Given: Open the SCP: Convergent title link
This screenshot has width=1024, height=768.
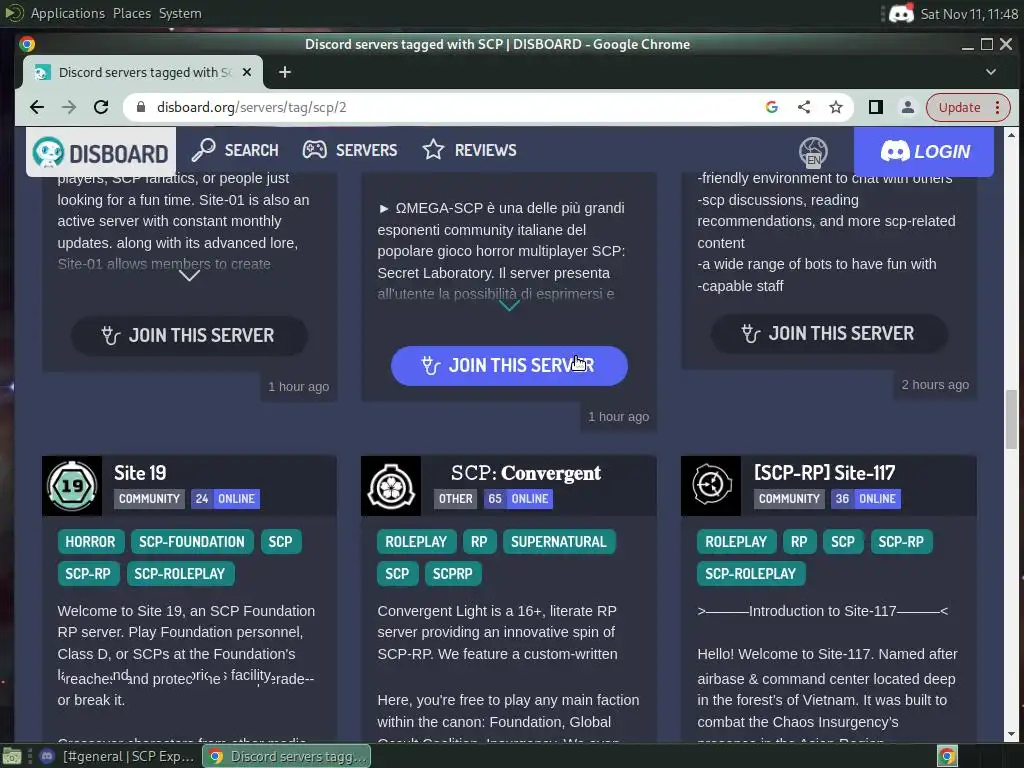Looking at the screenshot, I should click(x=526, y=473).
